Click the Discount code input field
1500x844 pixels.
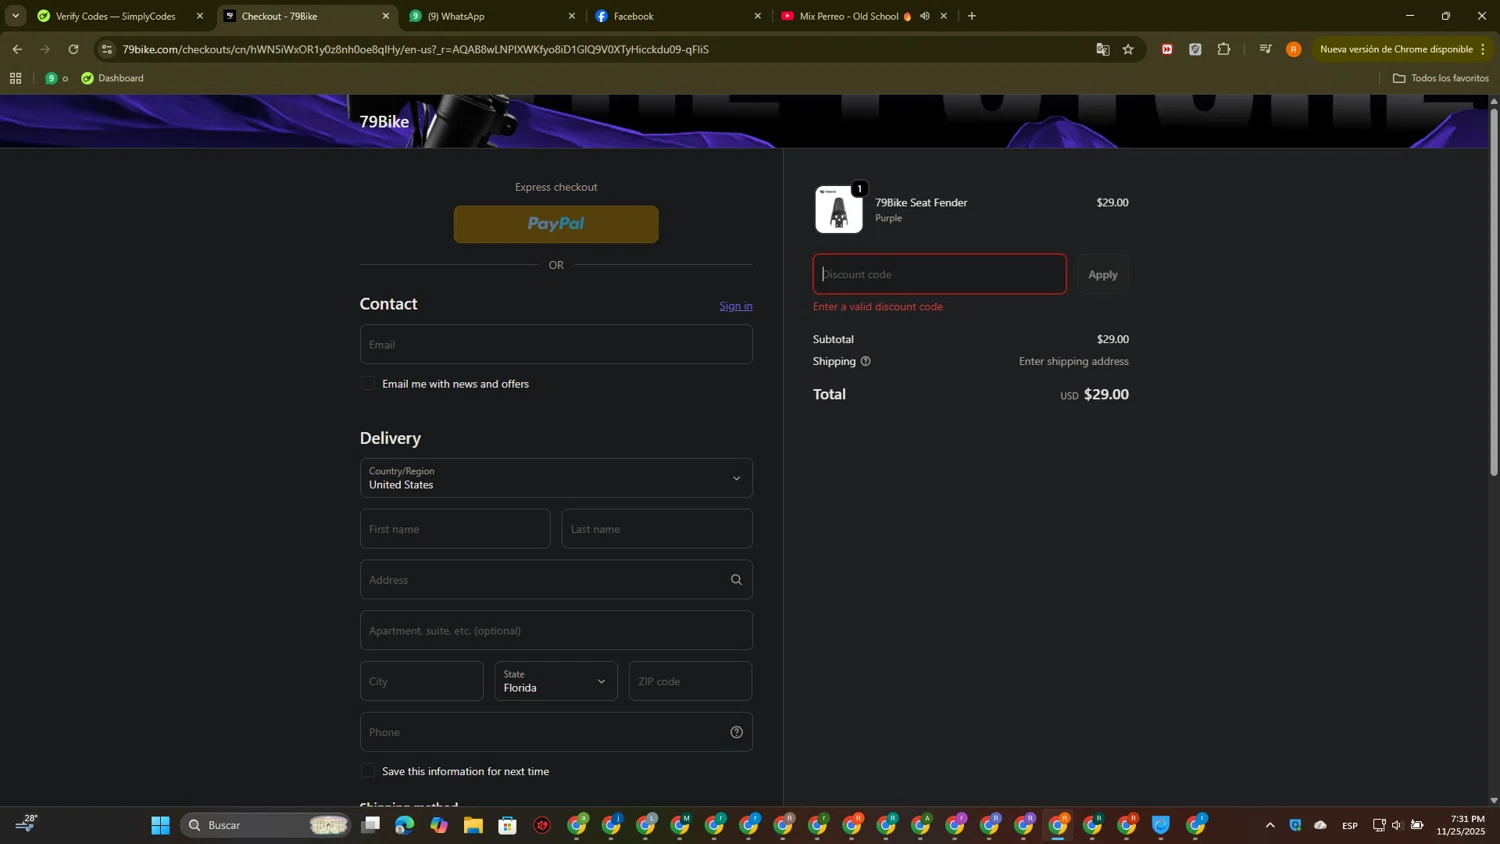[x=939, y=274]
